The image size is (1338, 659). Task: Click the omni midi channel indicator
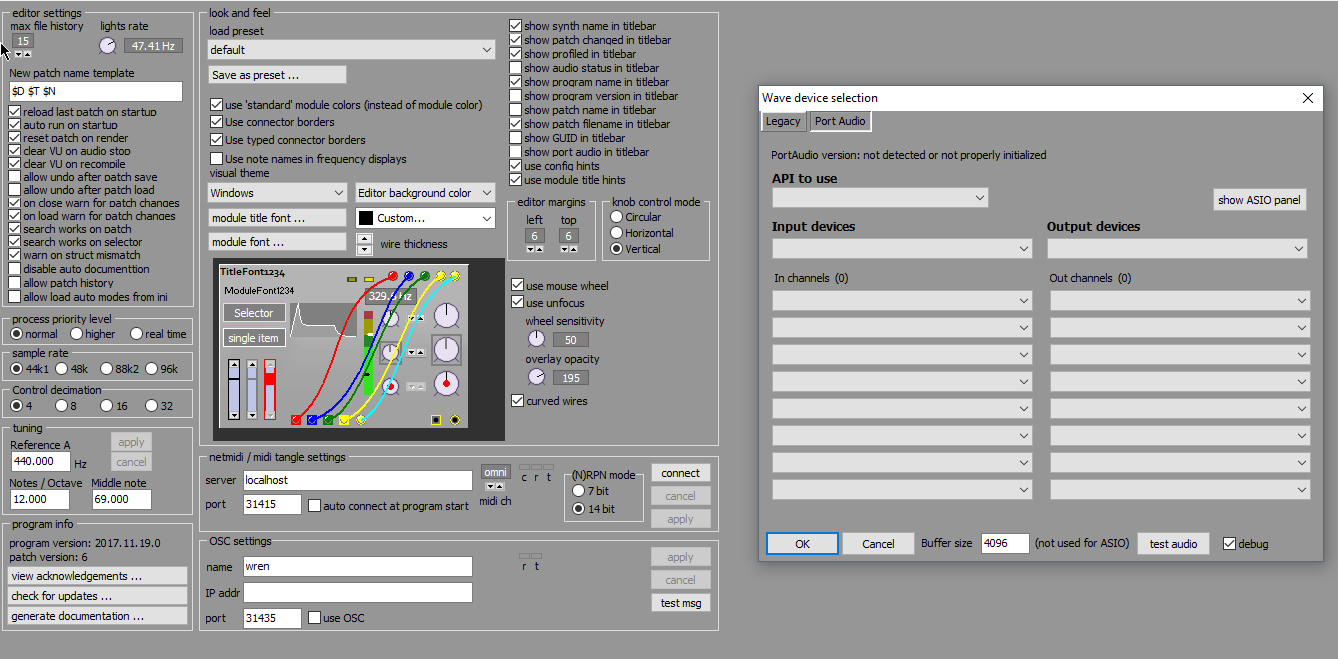(x=495, y=472)
